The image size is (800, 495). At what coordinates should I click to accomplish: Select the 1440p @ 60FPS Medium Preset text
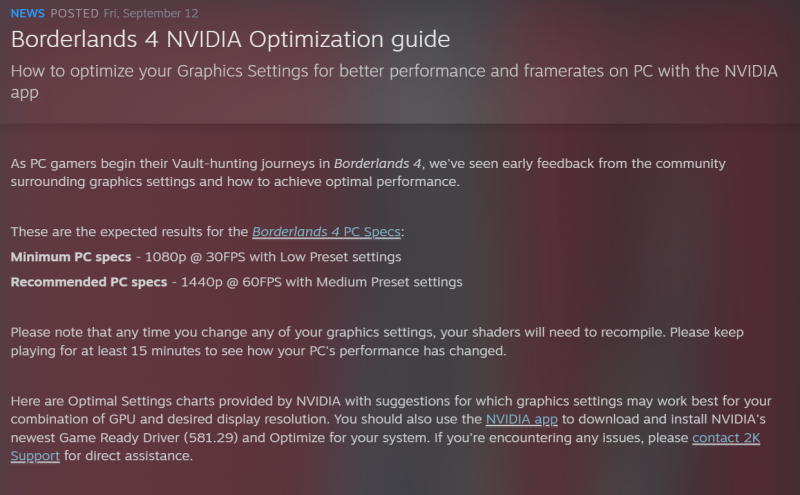pos(321,282)
